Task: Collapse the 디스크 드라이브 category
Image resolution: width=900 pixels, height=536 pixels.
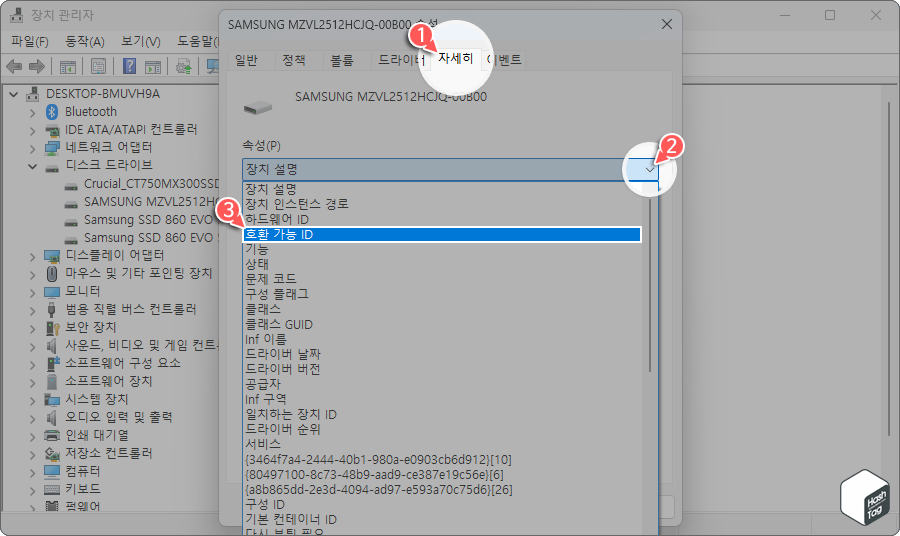Action: coord(33,166)
